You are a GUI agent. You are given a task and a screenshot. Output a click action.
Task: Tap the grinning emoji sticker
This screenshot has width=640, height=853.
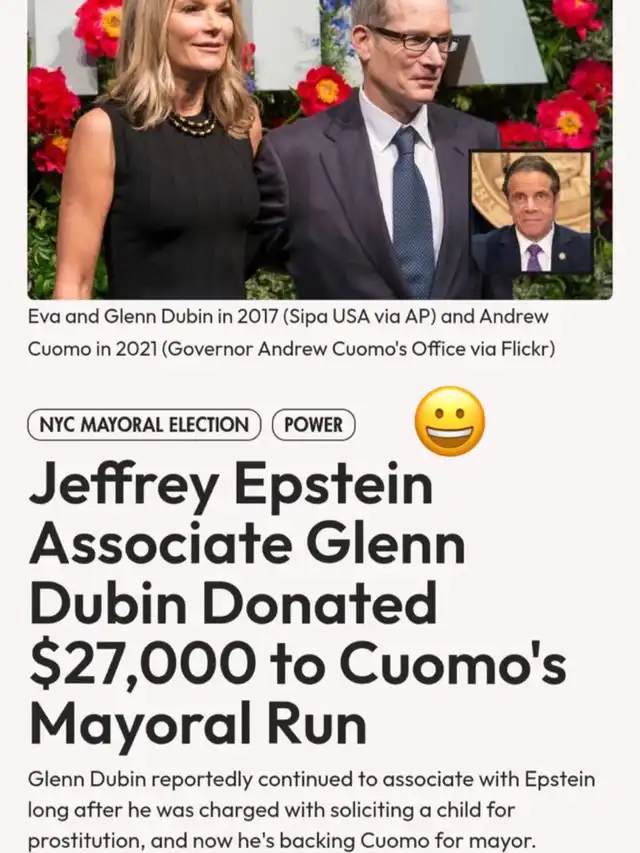point(450,421)
